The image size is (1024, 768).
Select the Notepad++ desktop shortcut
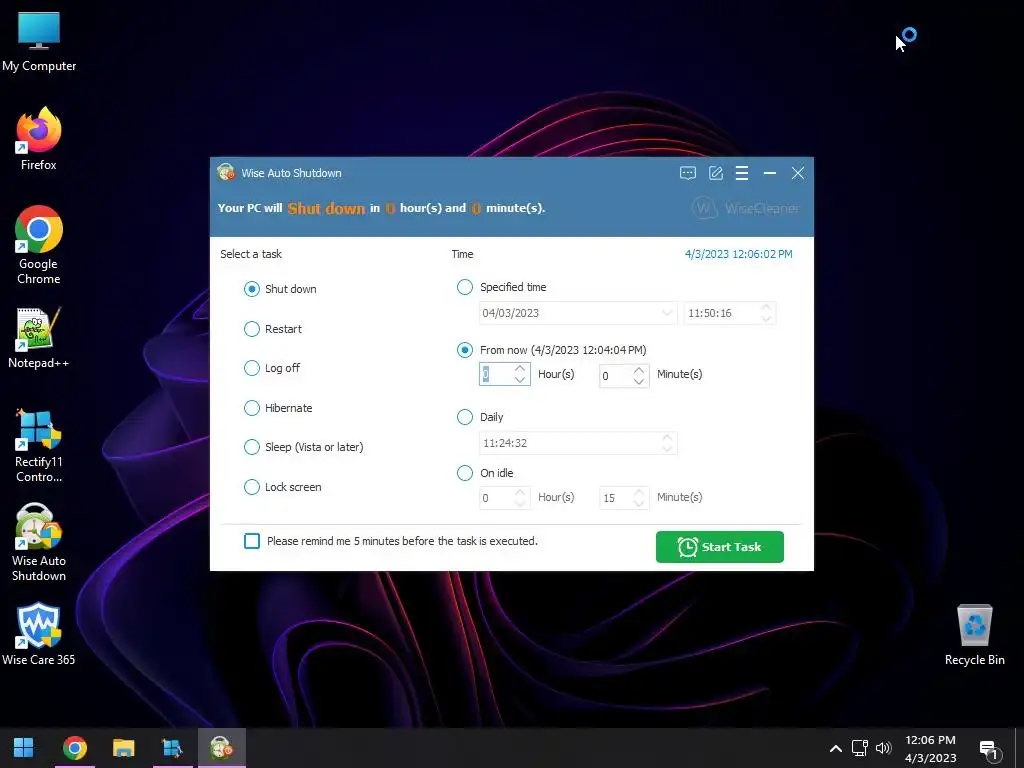(x=39, y=338)
